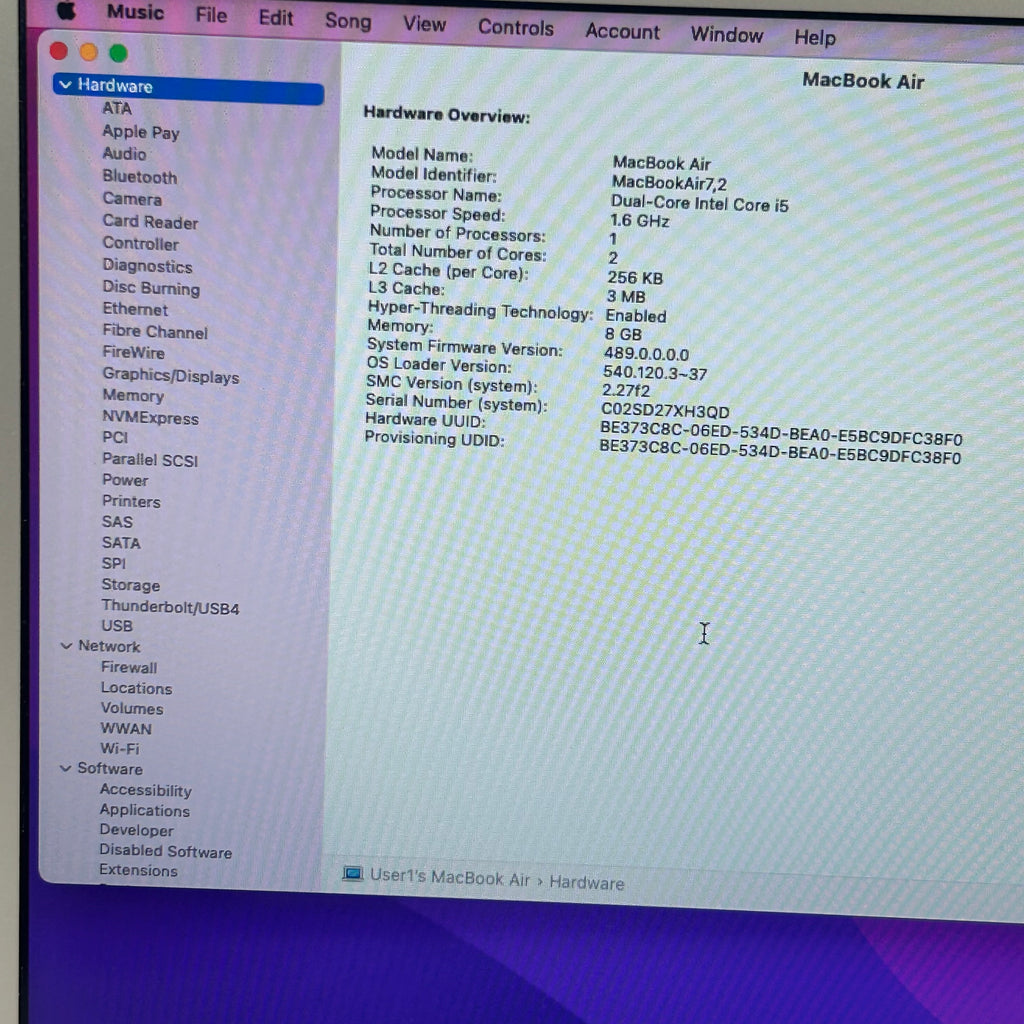Viewport: 1024px width, 1024px height.
Task: Click the 489.0.0.0.0 firmware version
Action: 646,354
